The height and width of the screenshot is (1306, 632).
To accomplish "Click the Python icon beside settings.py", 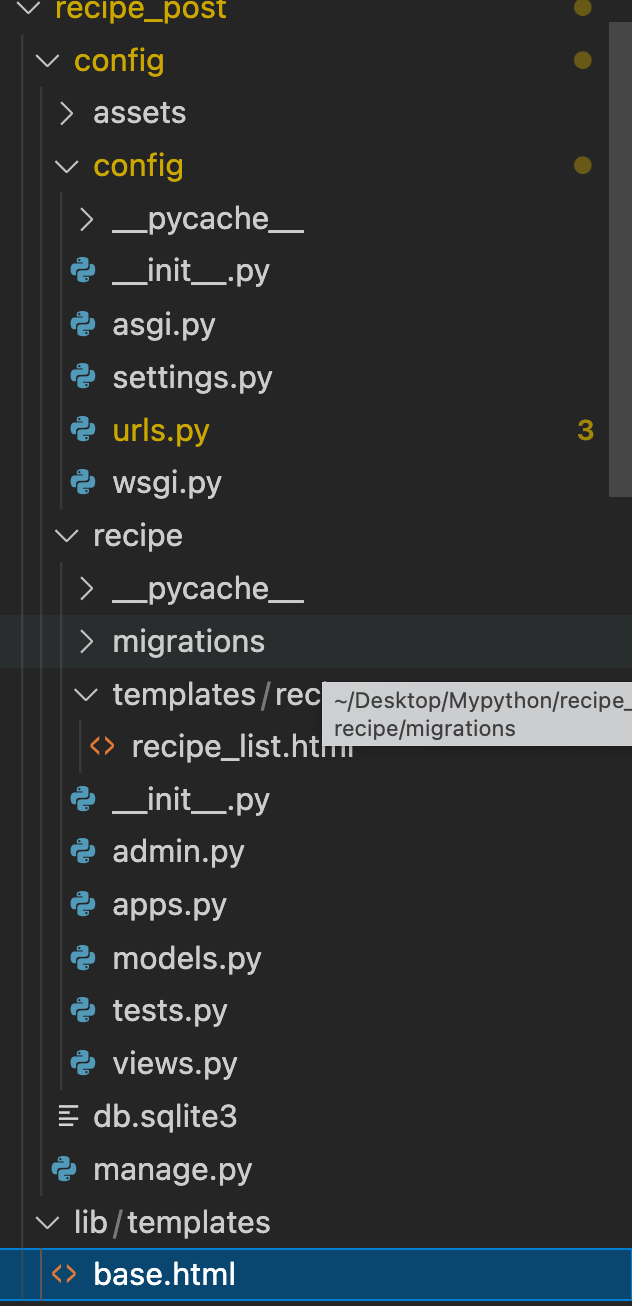I will point(83,378).
